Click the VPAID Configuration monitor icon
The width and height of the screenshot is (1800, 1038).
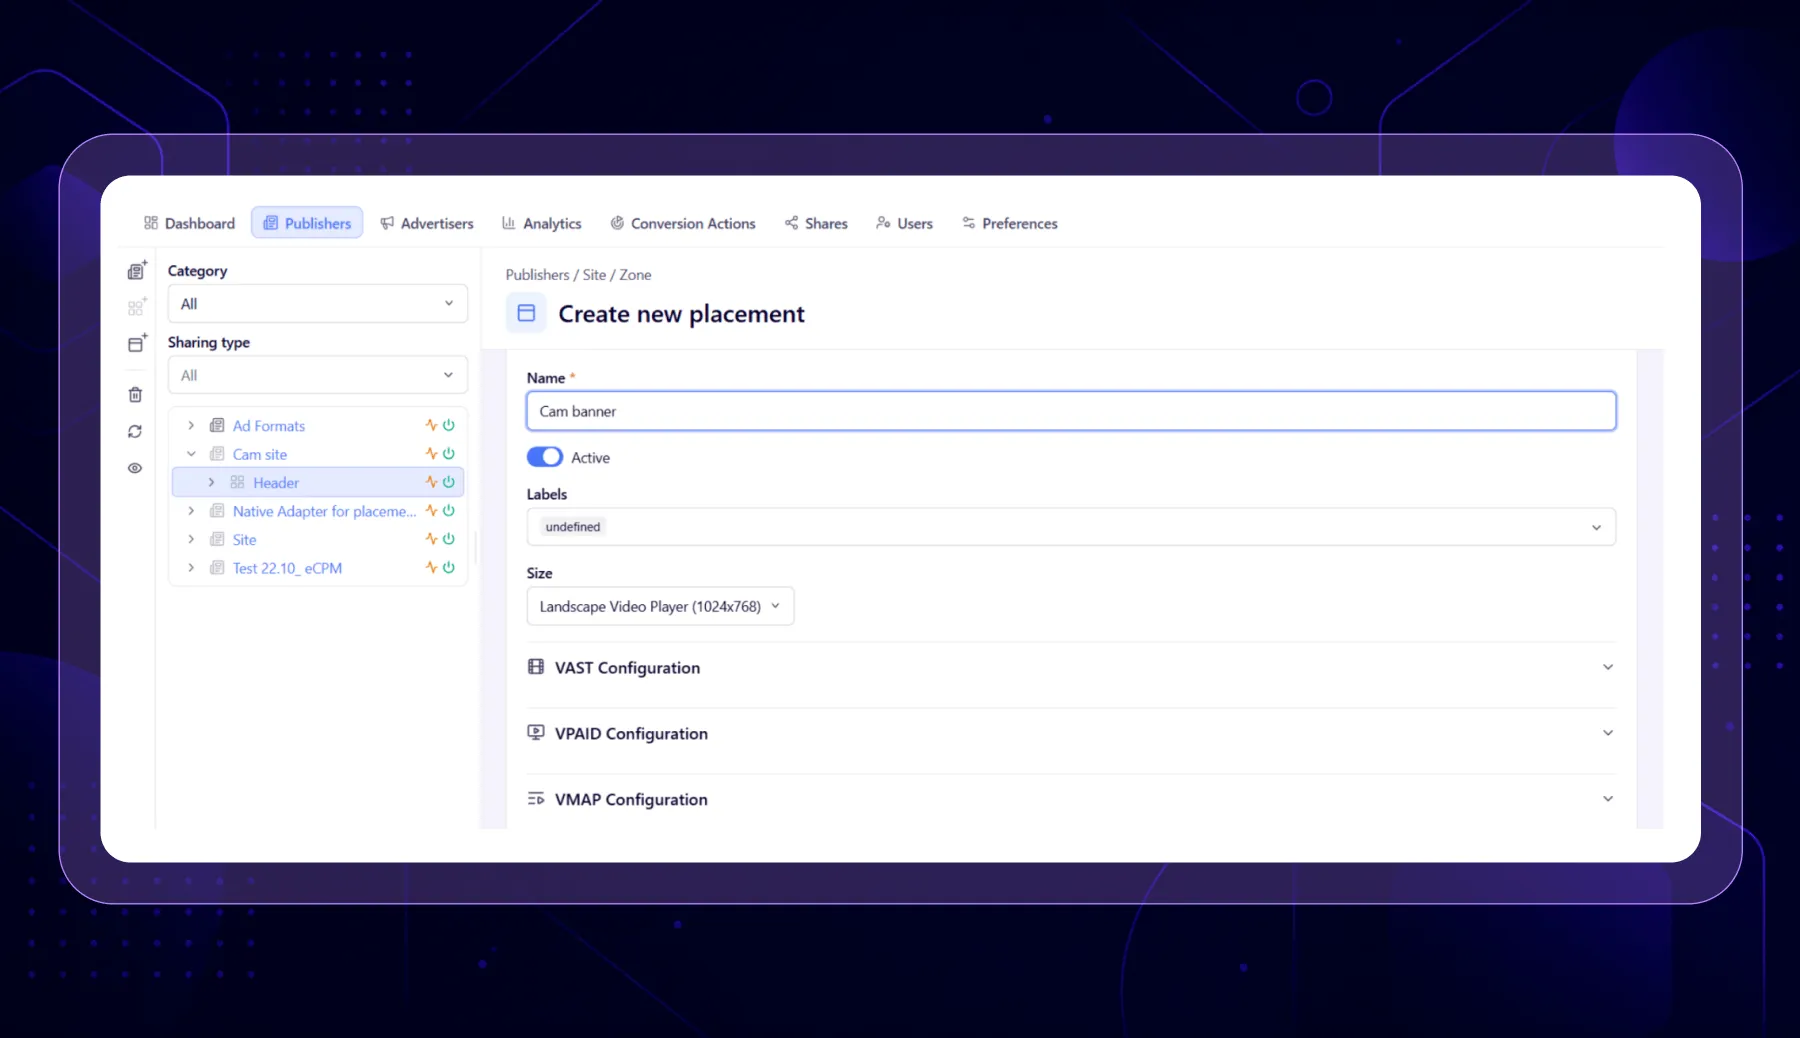point(536,733)
